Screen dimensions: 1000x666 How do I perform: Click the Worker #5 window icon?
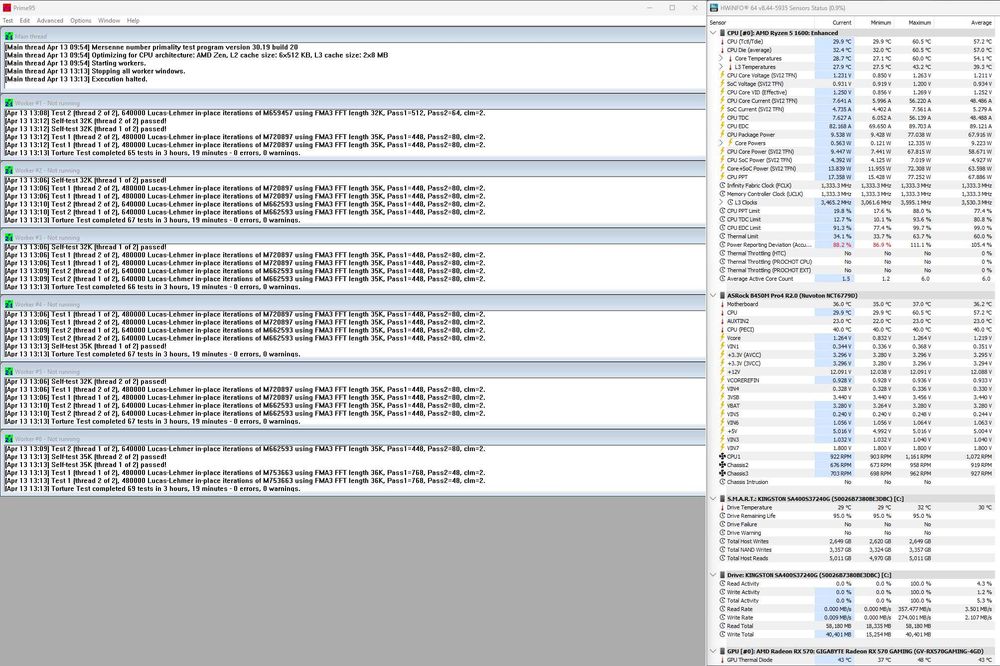(9, 371)
